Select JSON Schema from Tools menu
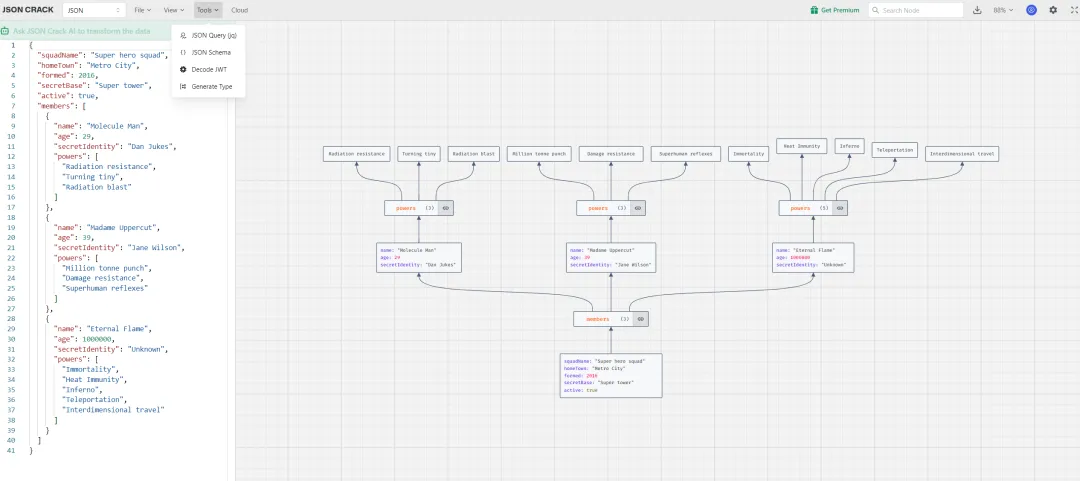 coord(210,52)
